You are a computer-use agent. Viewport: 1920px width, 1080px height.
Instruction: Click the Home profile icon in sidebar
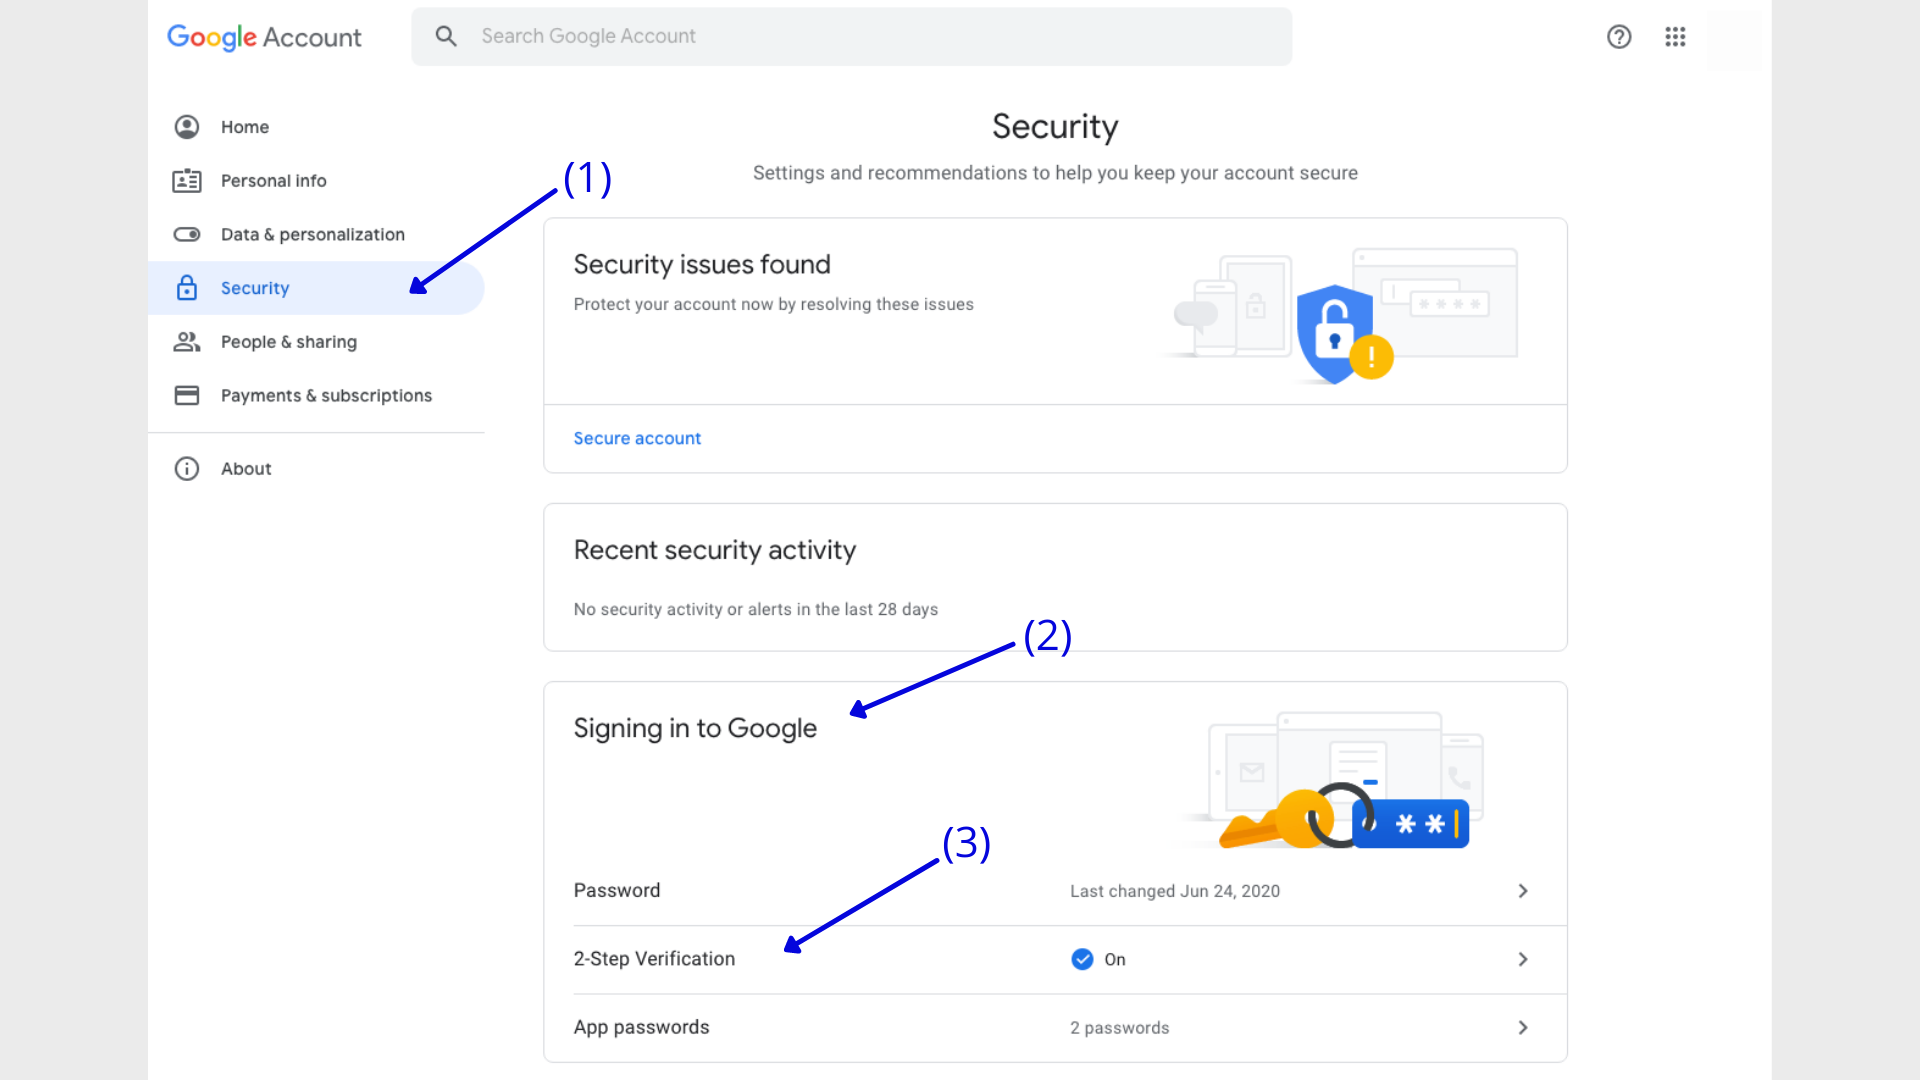pyautogui.click(x=187, y=127)
